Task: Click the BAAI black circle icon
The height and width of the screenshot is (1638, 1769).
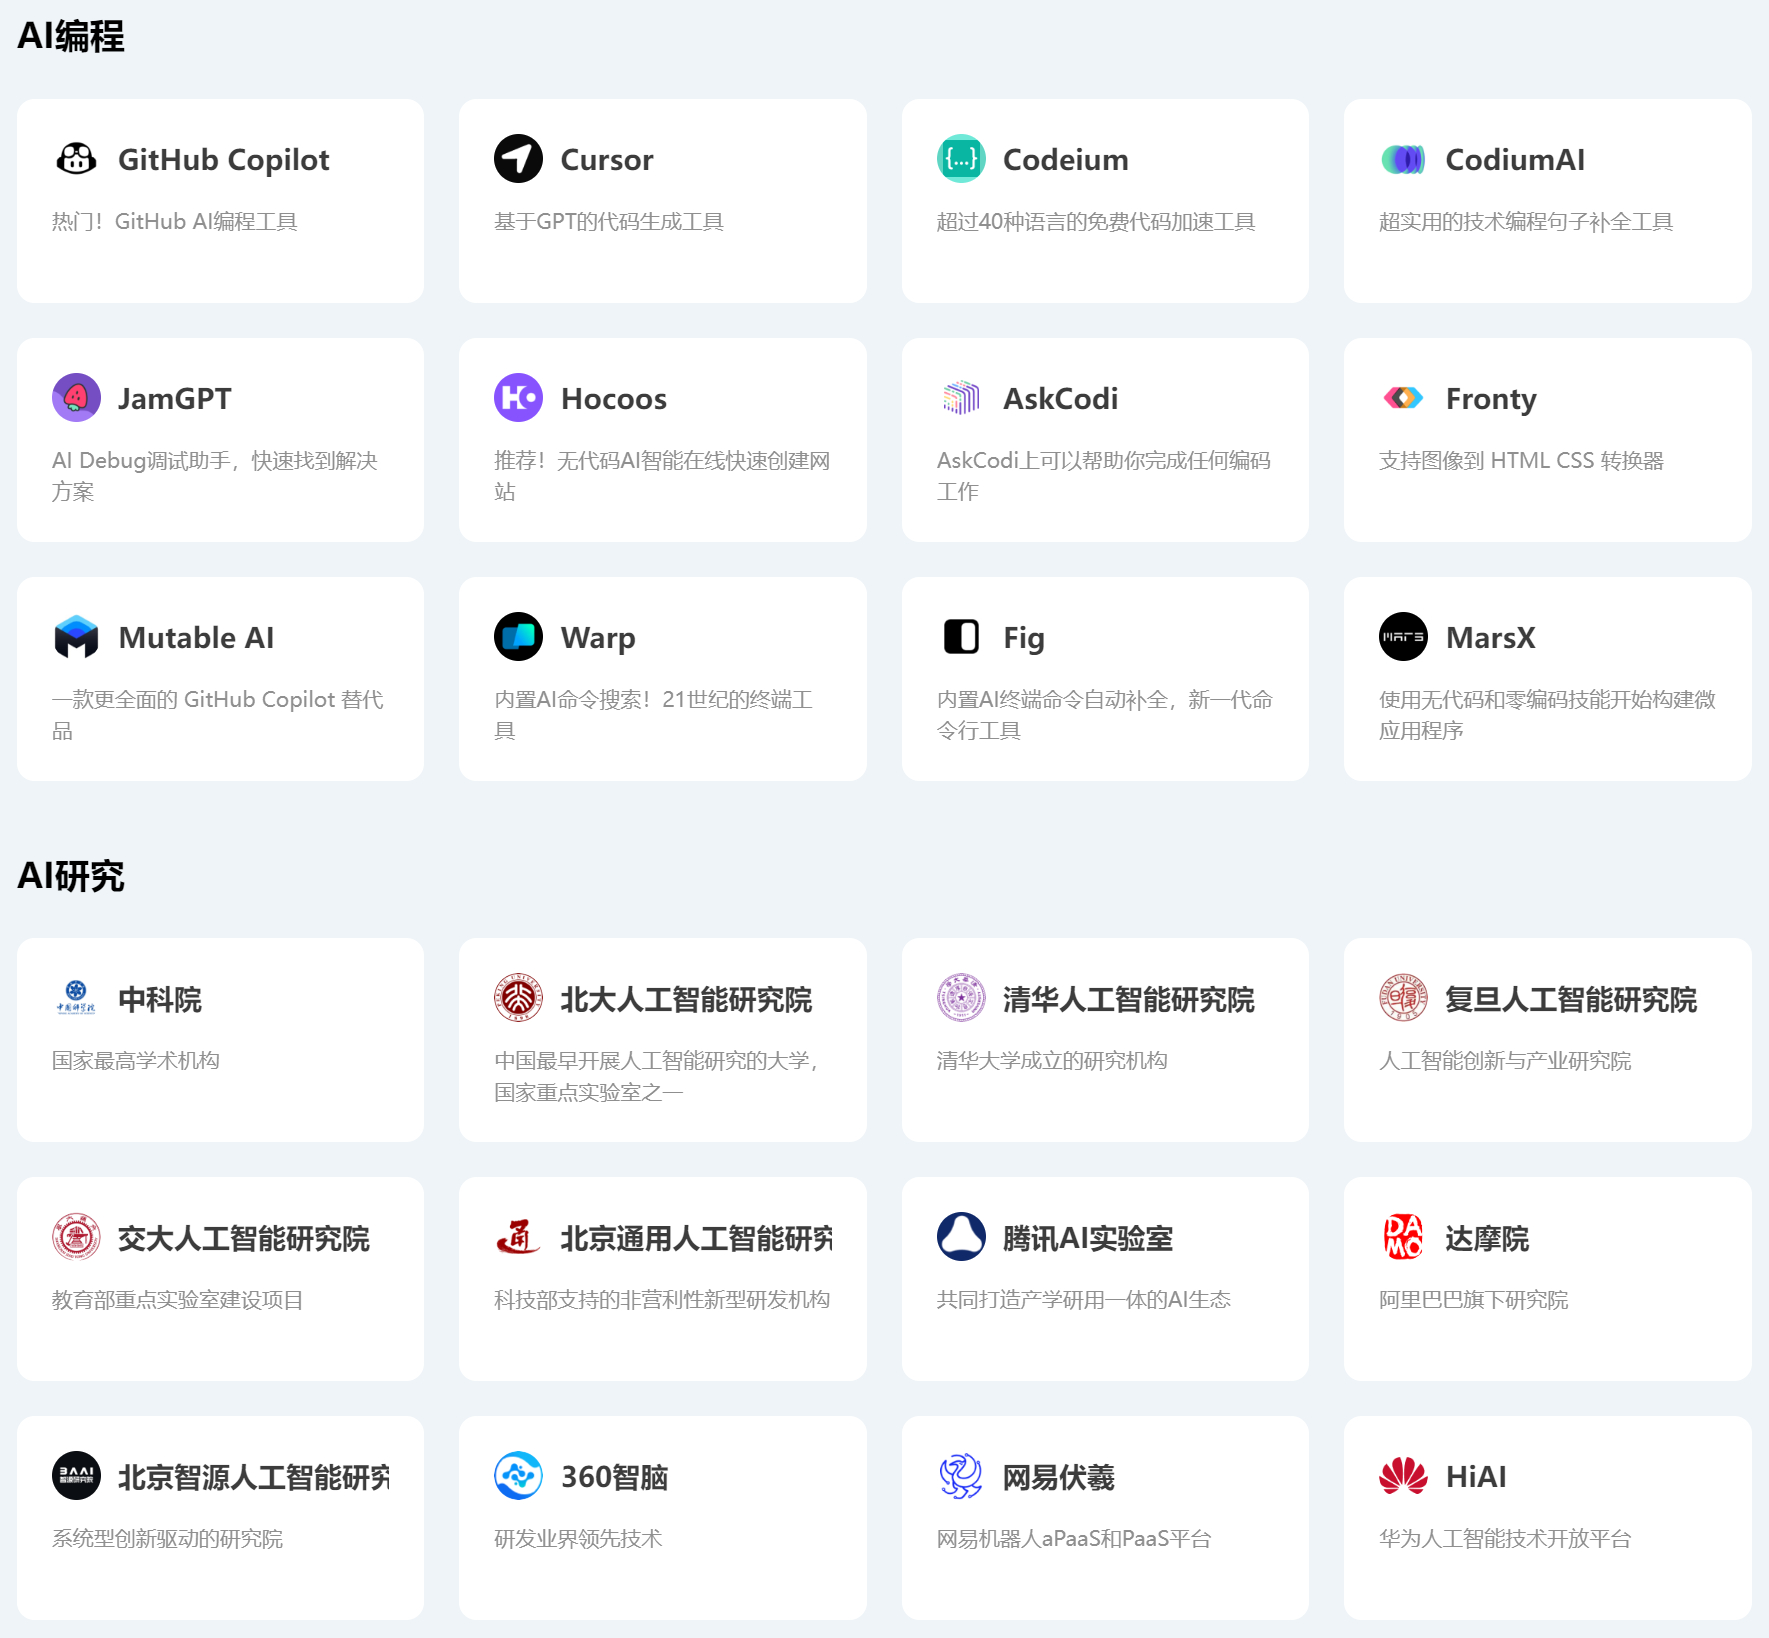Action: coord(76,1476)
